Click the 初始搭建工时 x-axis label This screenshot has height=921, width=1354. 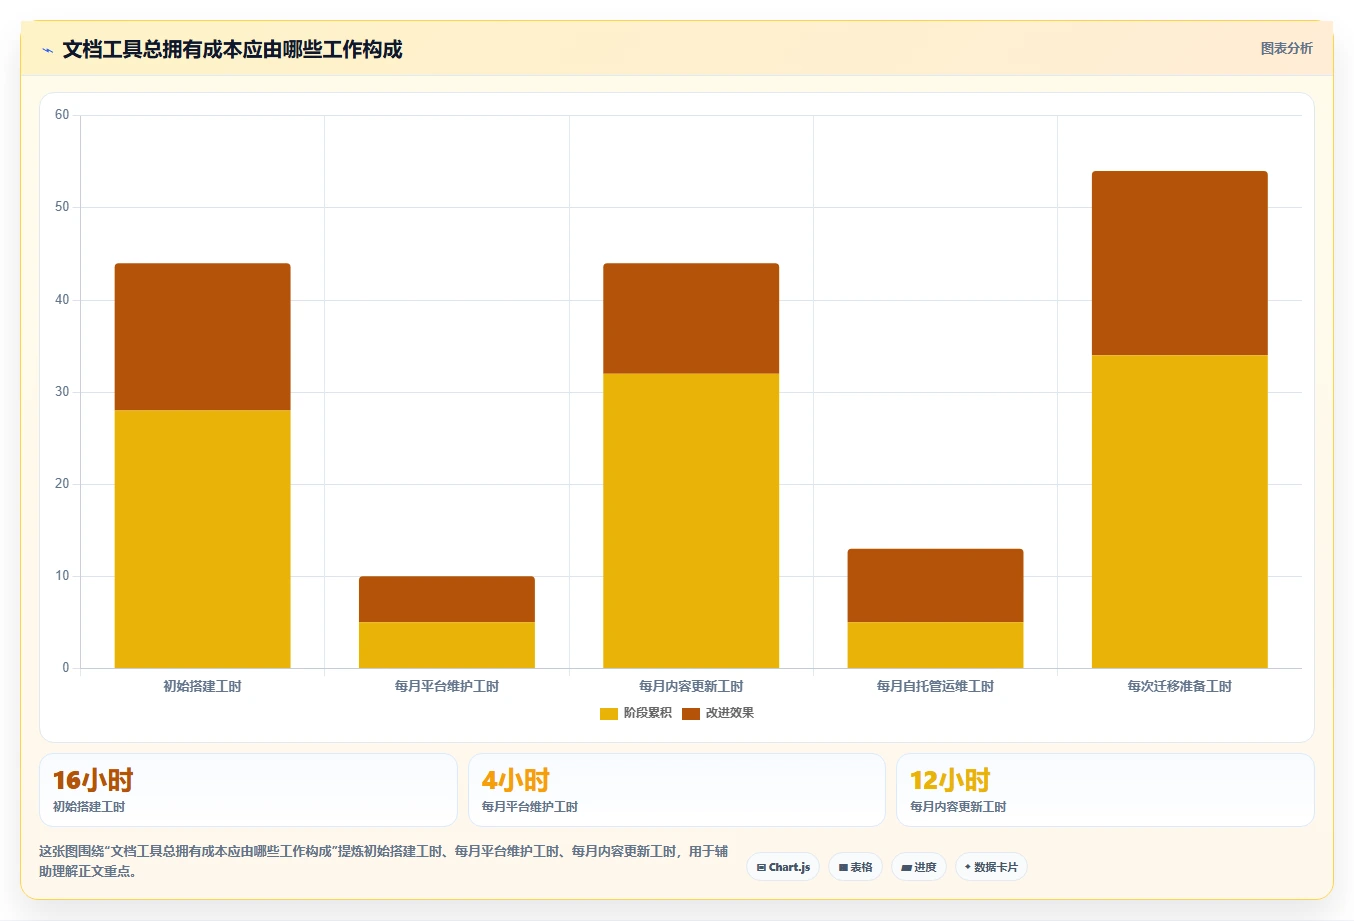203,686
